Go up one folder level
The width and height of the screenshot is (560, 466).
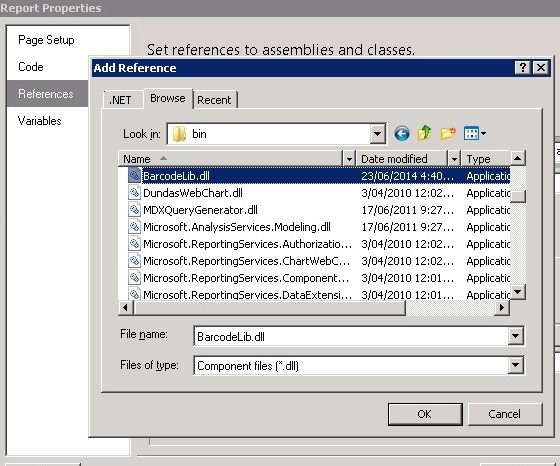[x=425, y=134]
